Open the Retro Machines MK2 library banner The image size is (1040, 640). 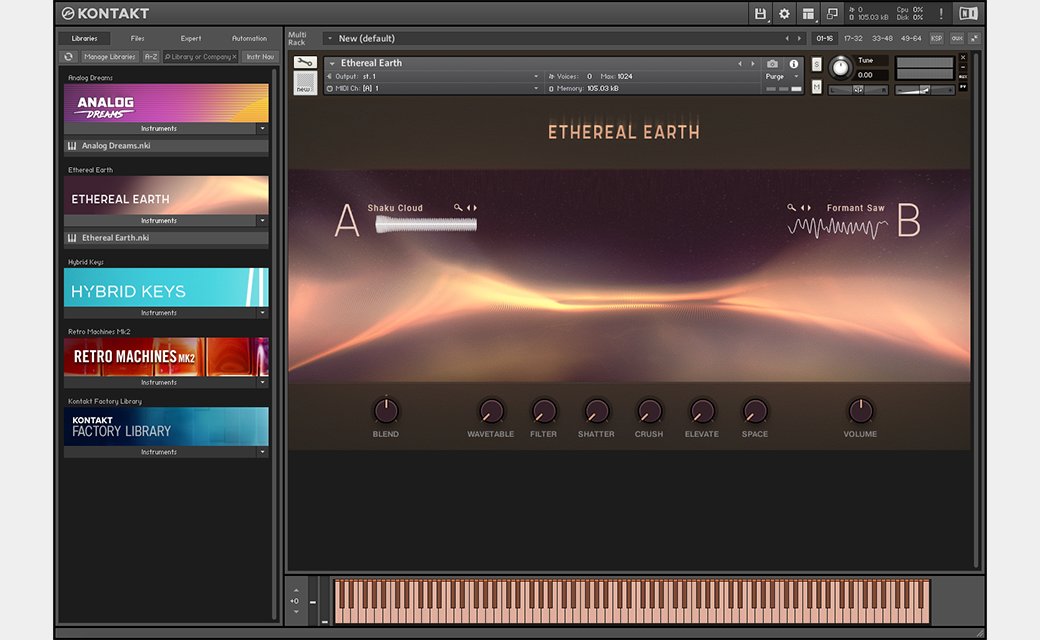point(166,357)
